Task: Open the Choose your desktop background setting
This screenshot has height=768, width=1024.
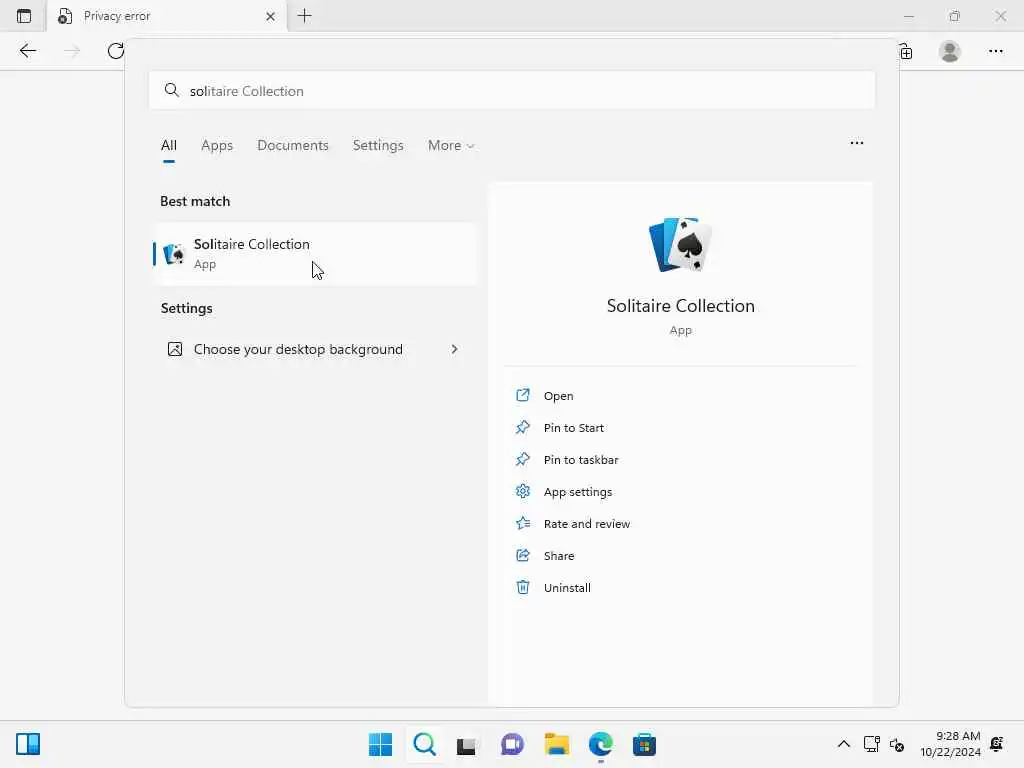Action: click(x=314, y=349)
